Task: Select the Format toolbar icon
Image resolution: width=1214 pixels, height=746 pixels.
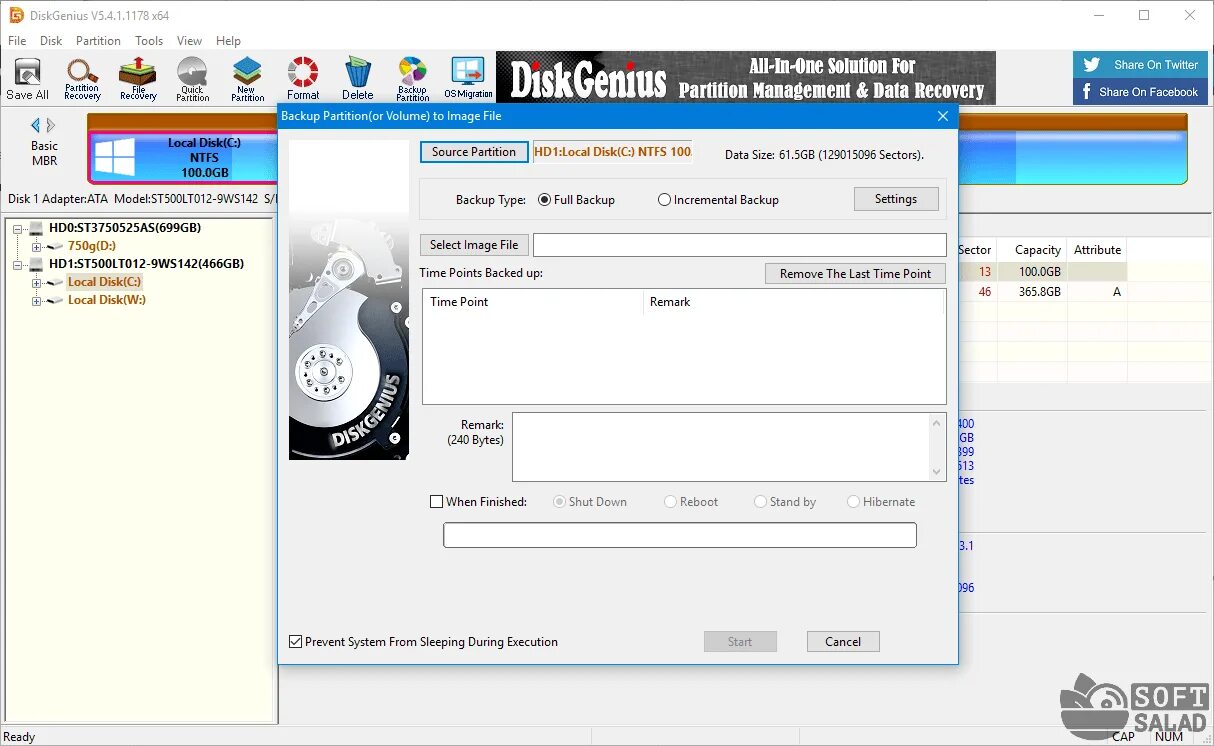Action: coord(303,78)
